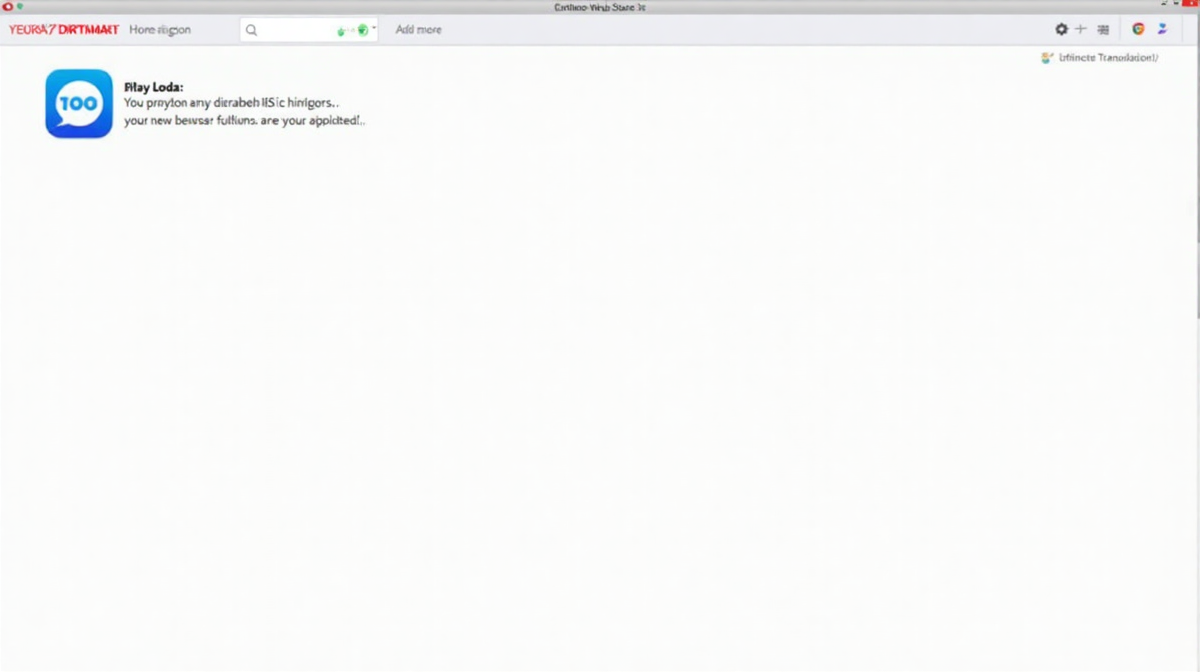Viewport: 1200px width, 672px height.
Task: Click the Add more link
Action: (x=418, y=30)
